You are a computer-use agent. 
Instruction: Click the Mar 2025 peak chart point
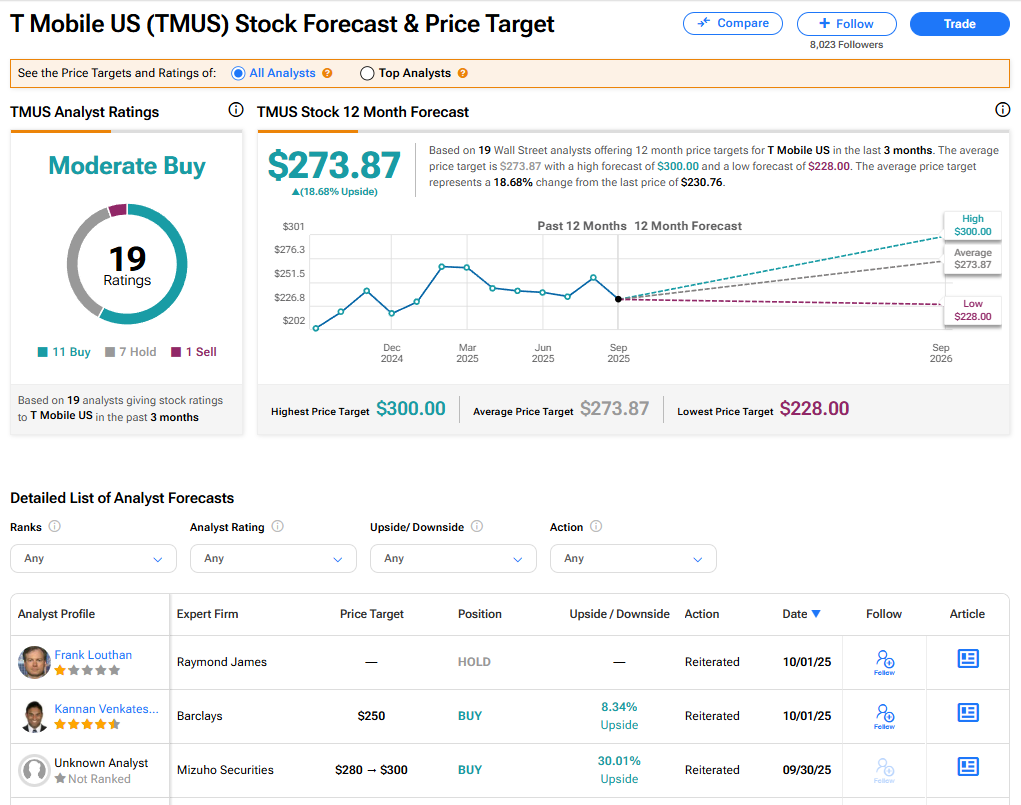(441, 266)
